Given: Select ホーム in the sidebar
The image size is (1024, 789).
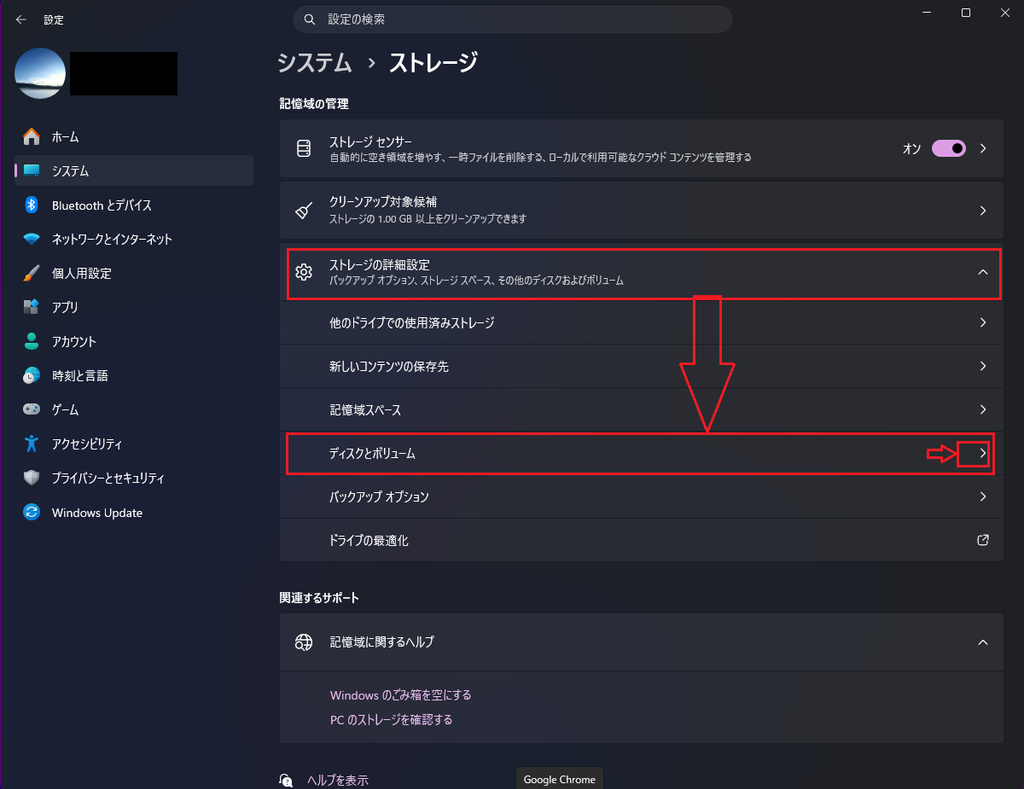Looking at the screenshot, I should click(x=134, y=137).
